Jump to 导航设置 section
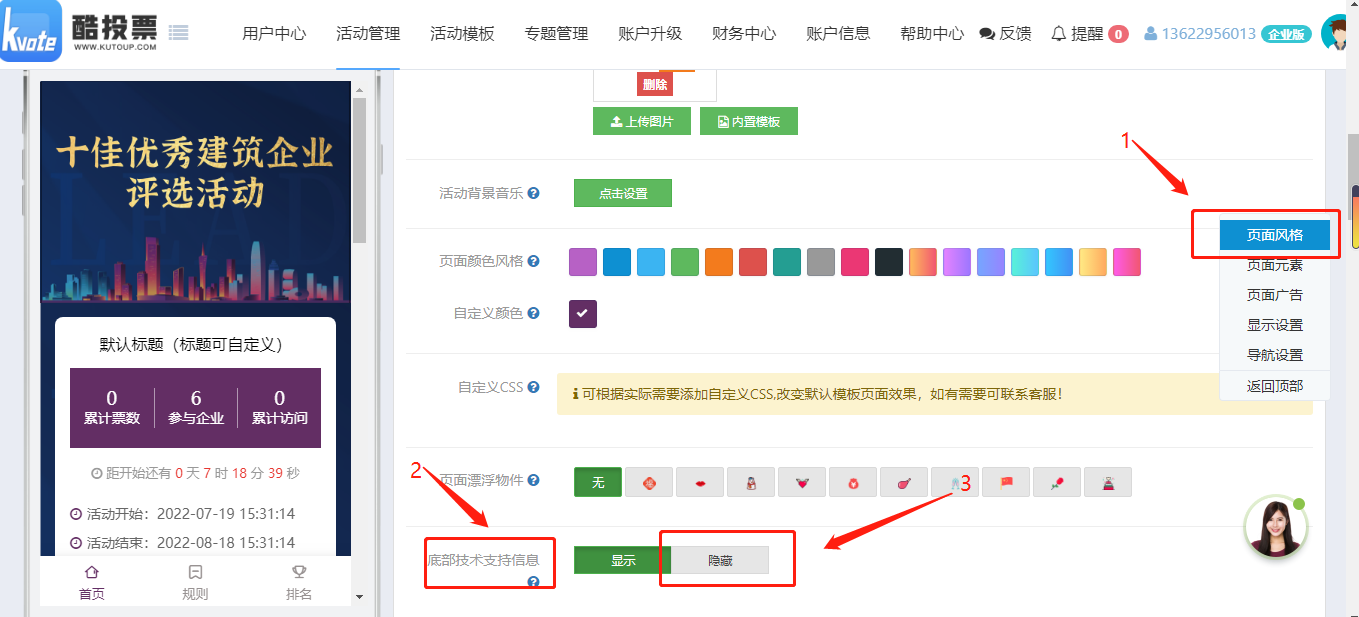This screenshot has height=617, width=1359. 1275,355
